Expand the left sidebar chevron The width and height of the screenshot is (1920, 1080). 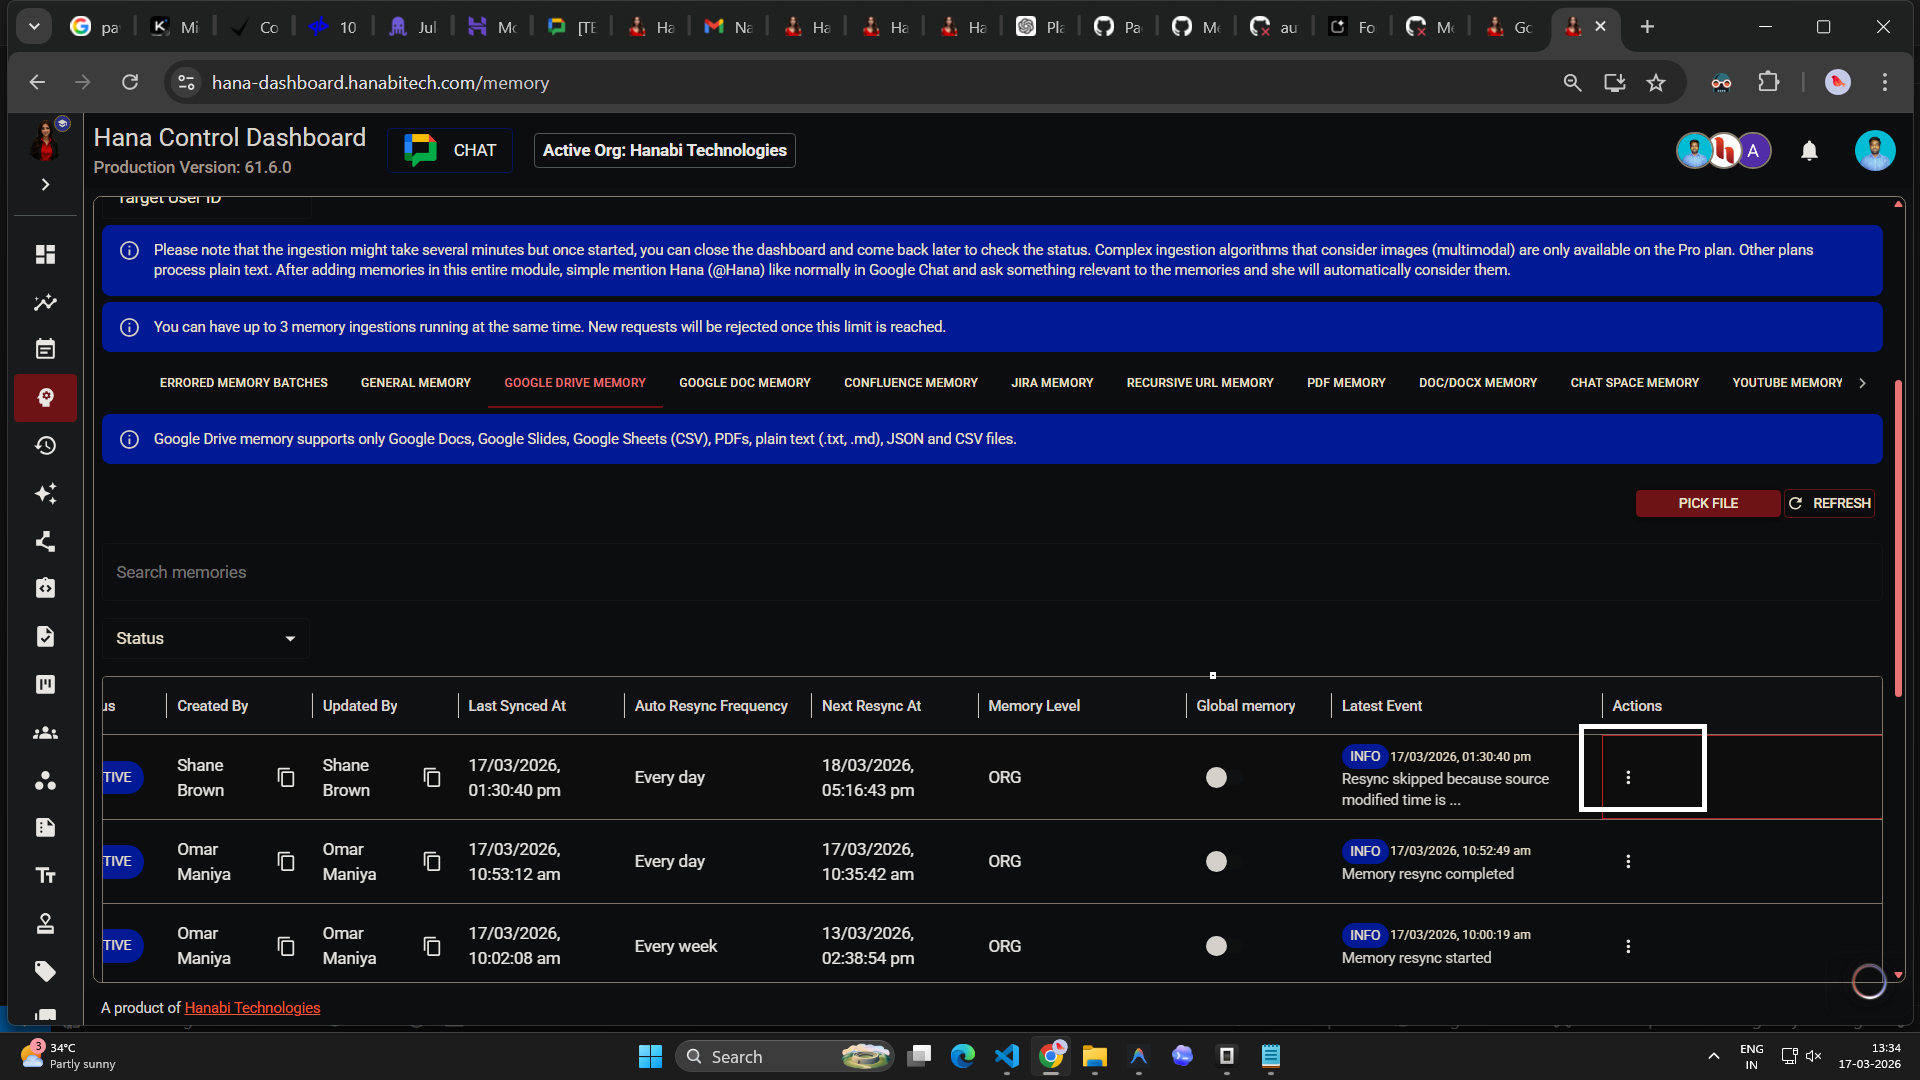tap(45, 184)
